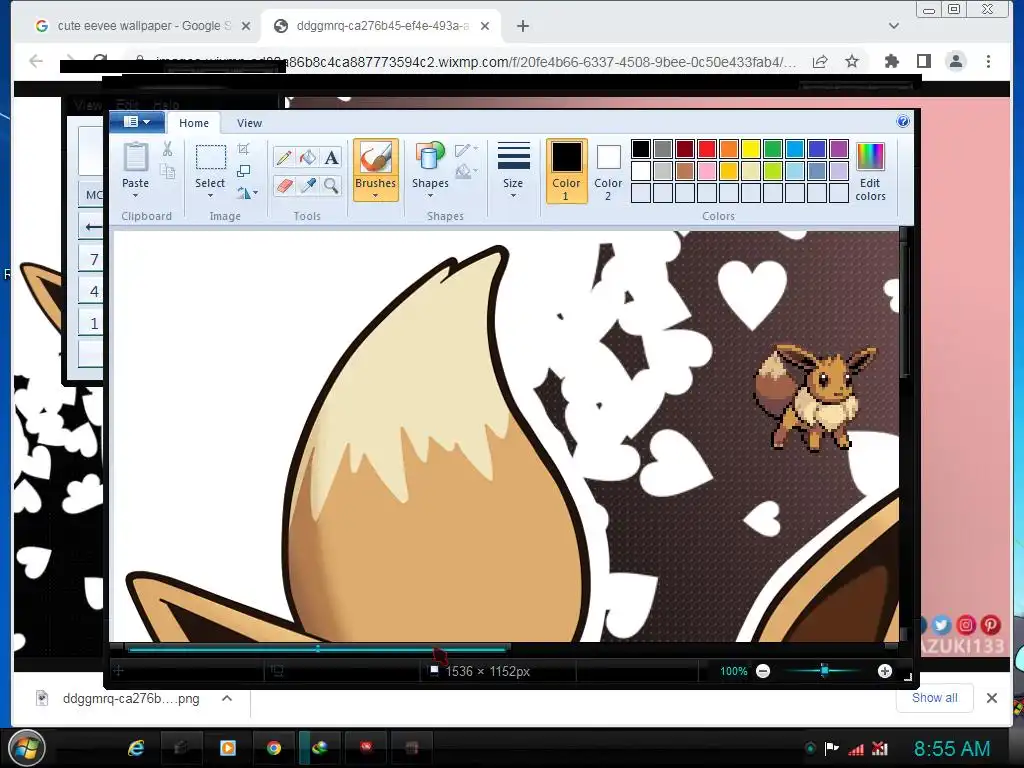Screen dimensions: 1024x768
Task: Select the Fill with color bucket tool
Action: click(x=308, y=157)
